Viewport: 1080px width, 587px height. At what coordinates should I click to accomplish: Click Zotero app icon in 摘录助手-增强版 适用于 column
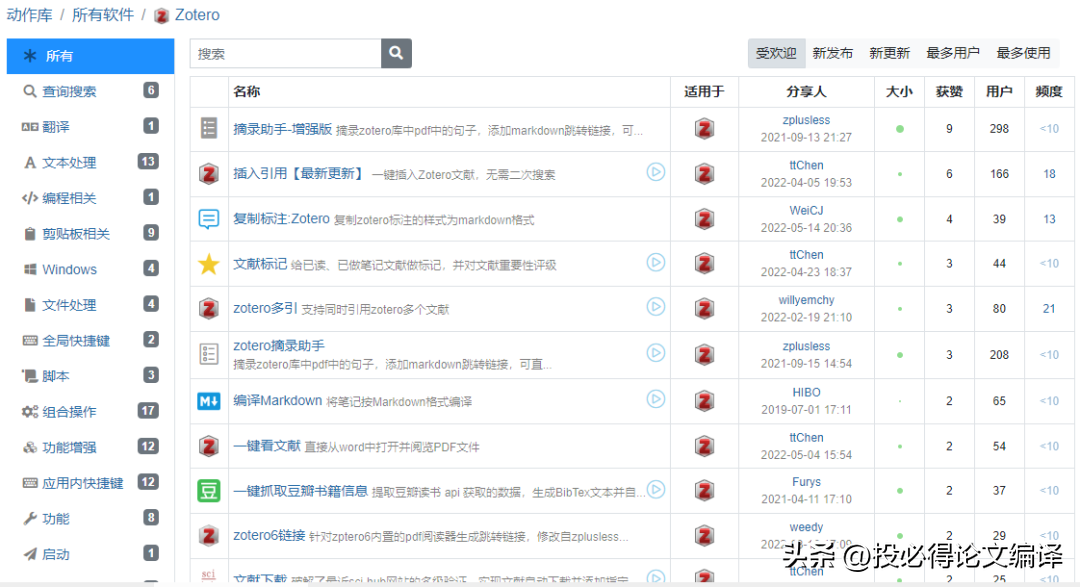[704, 129]
